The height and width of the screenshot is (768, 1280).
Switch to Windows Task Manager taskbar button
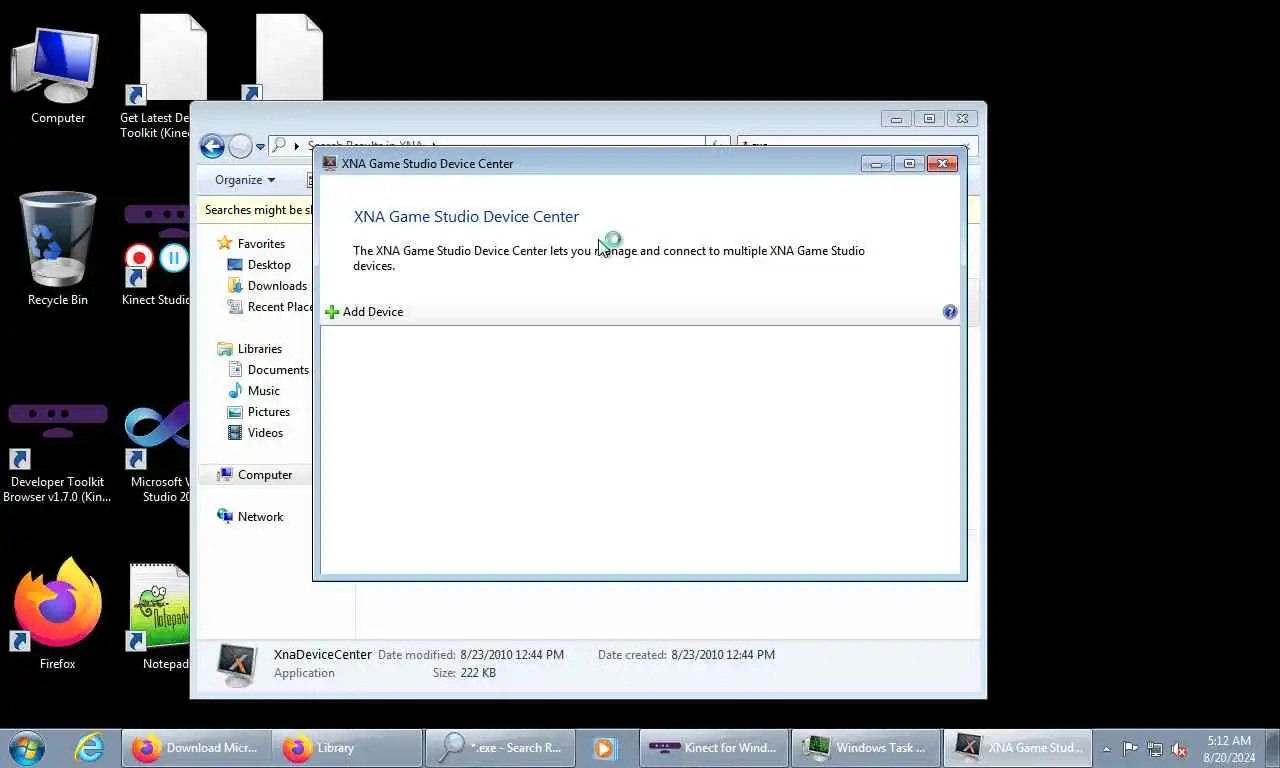point(866,748)
